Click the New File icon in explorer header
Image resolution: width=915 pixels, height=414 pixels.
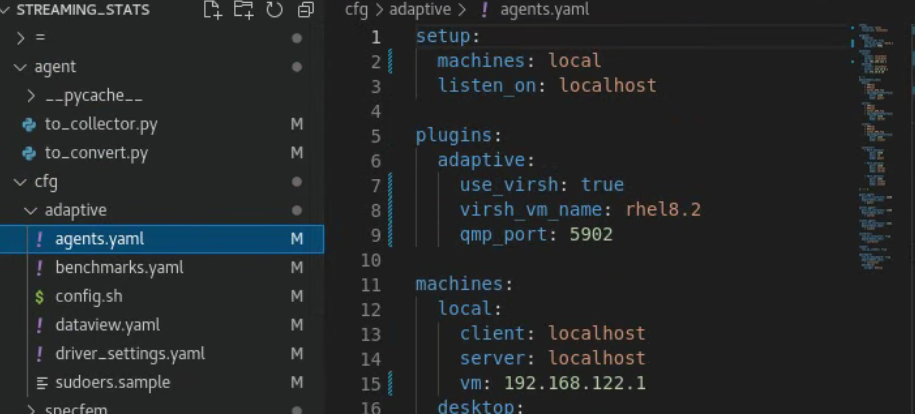tap(212, 9)
